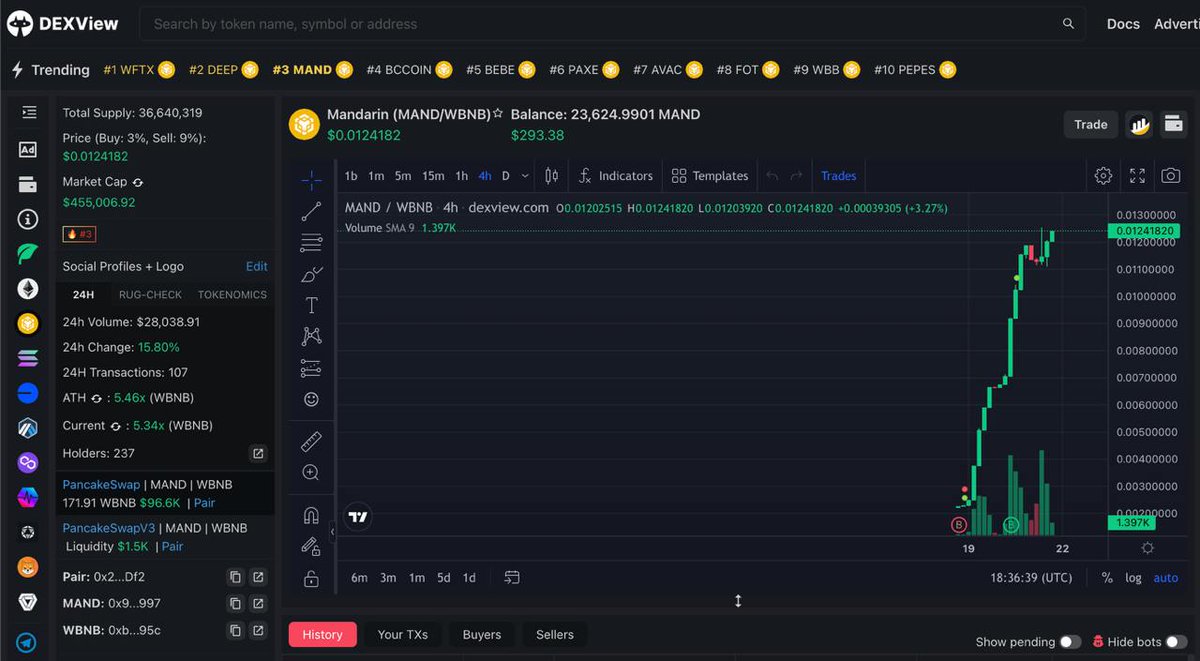Screen dimensions: 1200x661
Task: Switch to the RUG-CHECK tab
Action: 150,295
